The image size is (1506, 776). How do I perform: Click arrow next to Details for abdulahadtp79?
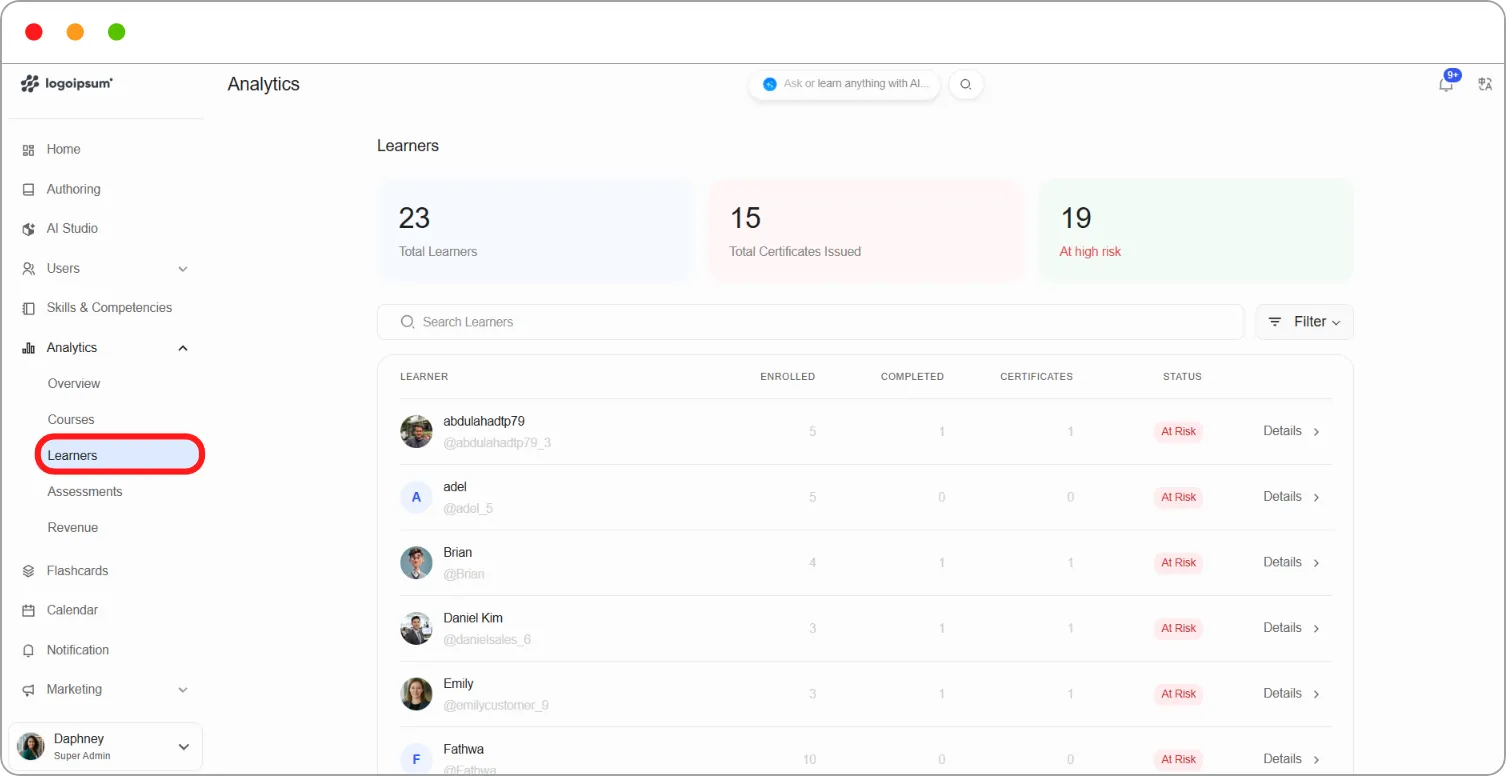click(x=1316, y=432)
